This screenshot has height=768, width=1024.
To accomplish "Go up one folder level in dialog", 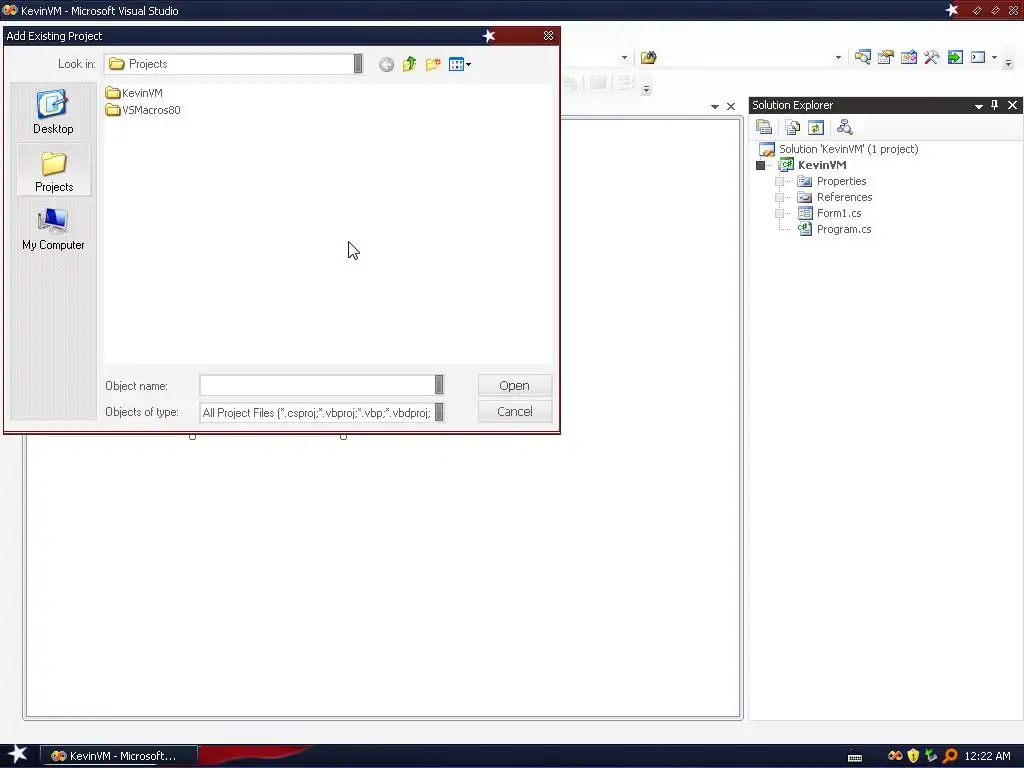I will click(409, 64).
